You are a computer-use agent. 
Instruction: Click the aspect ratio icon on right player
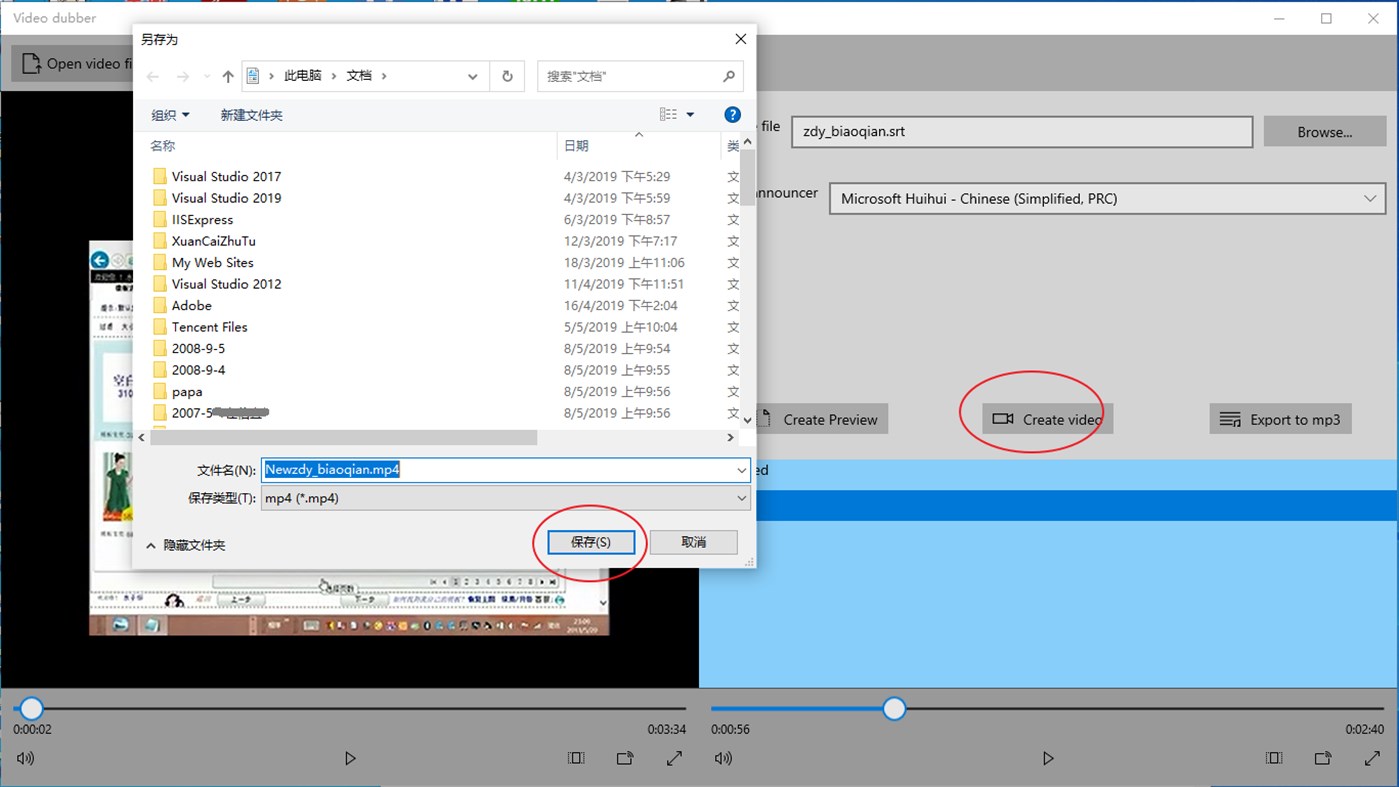1273,758
